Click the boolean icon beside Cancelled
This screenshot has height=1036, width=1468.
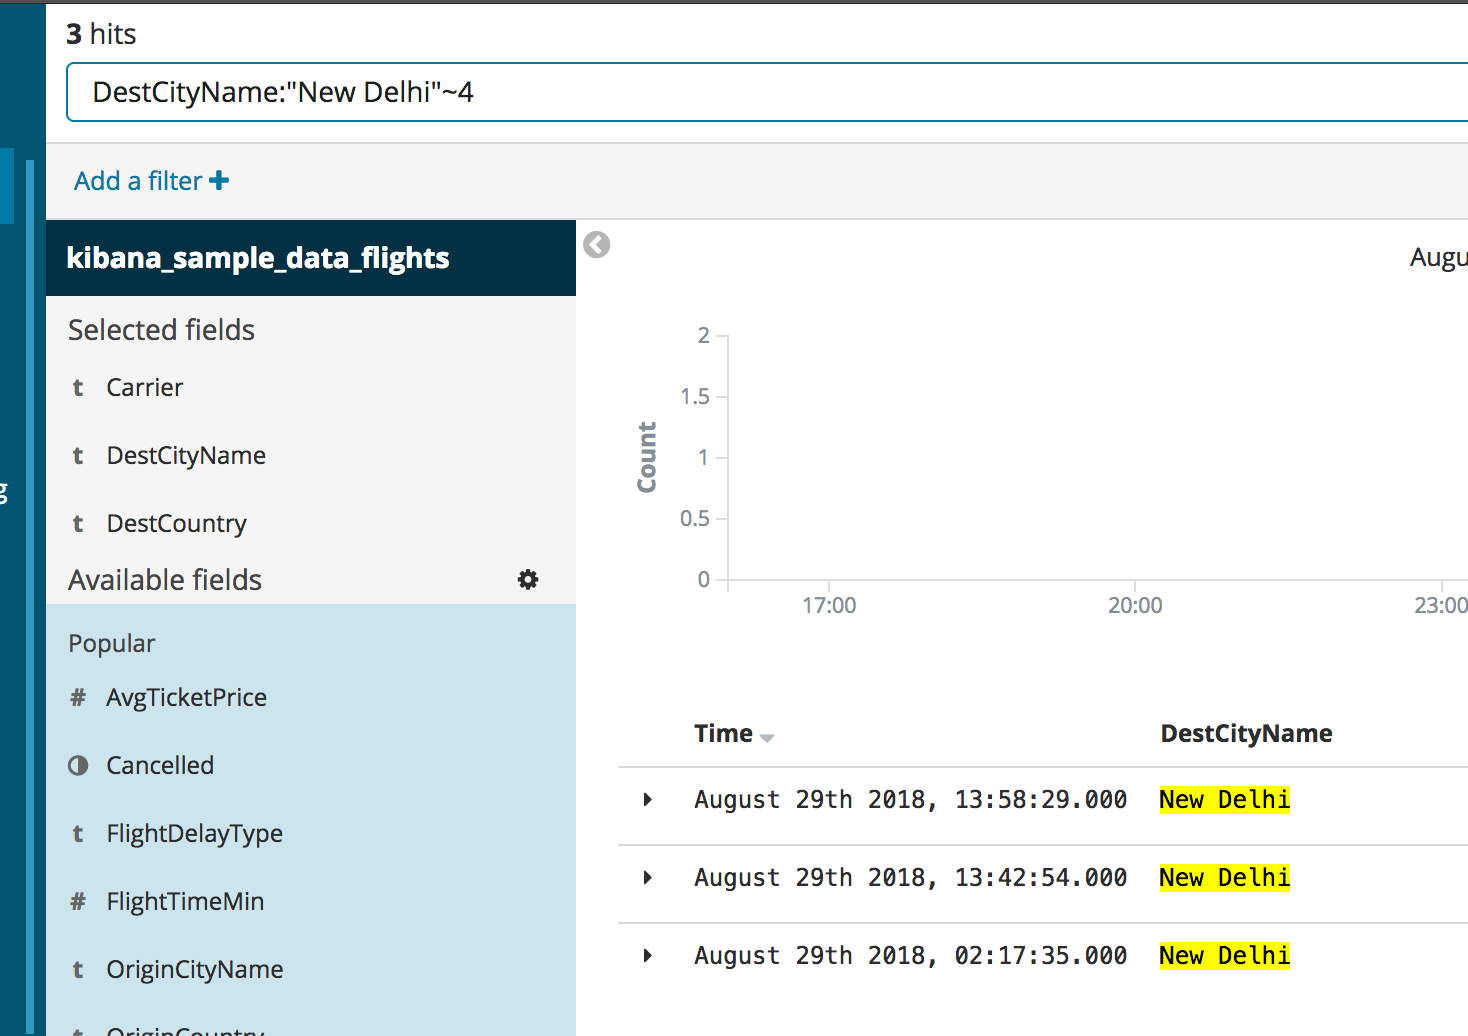tap(77, 765)
